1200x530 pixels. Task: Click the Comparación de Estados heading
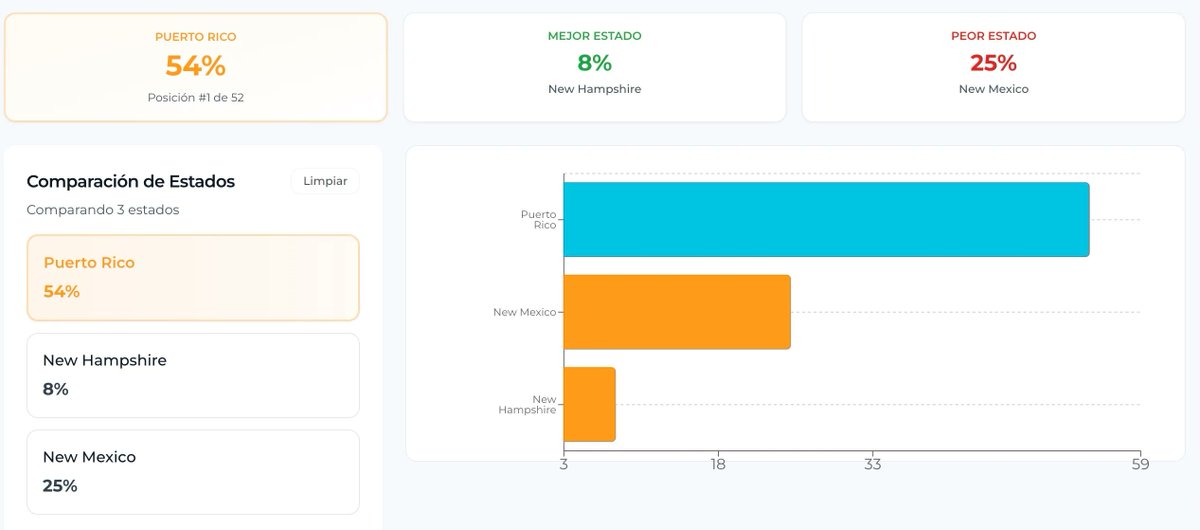coord(131,181)
